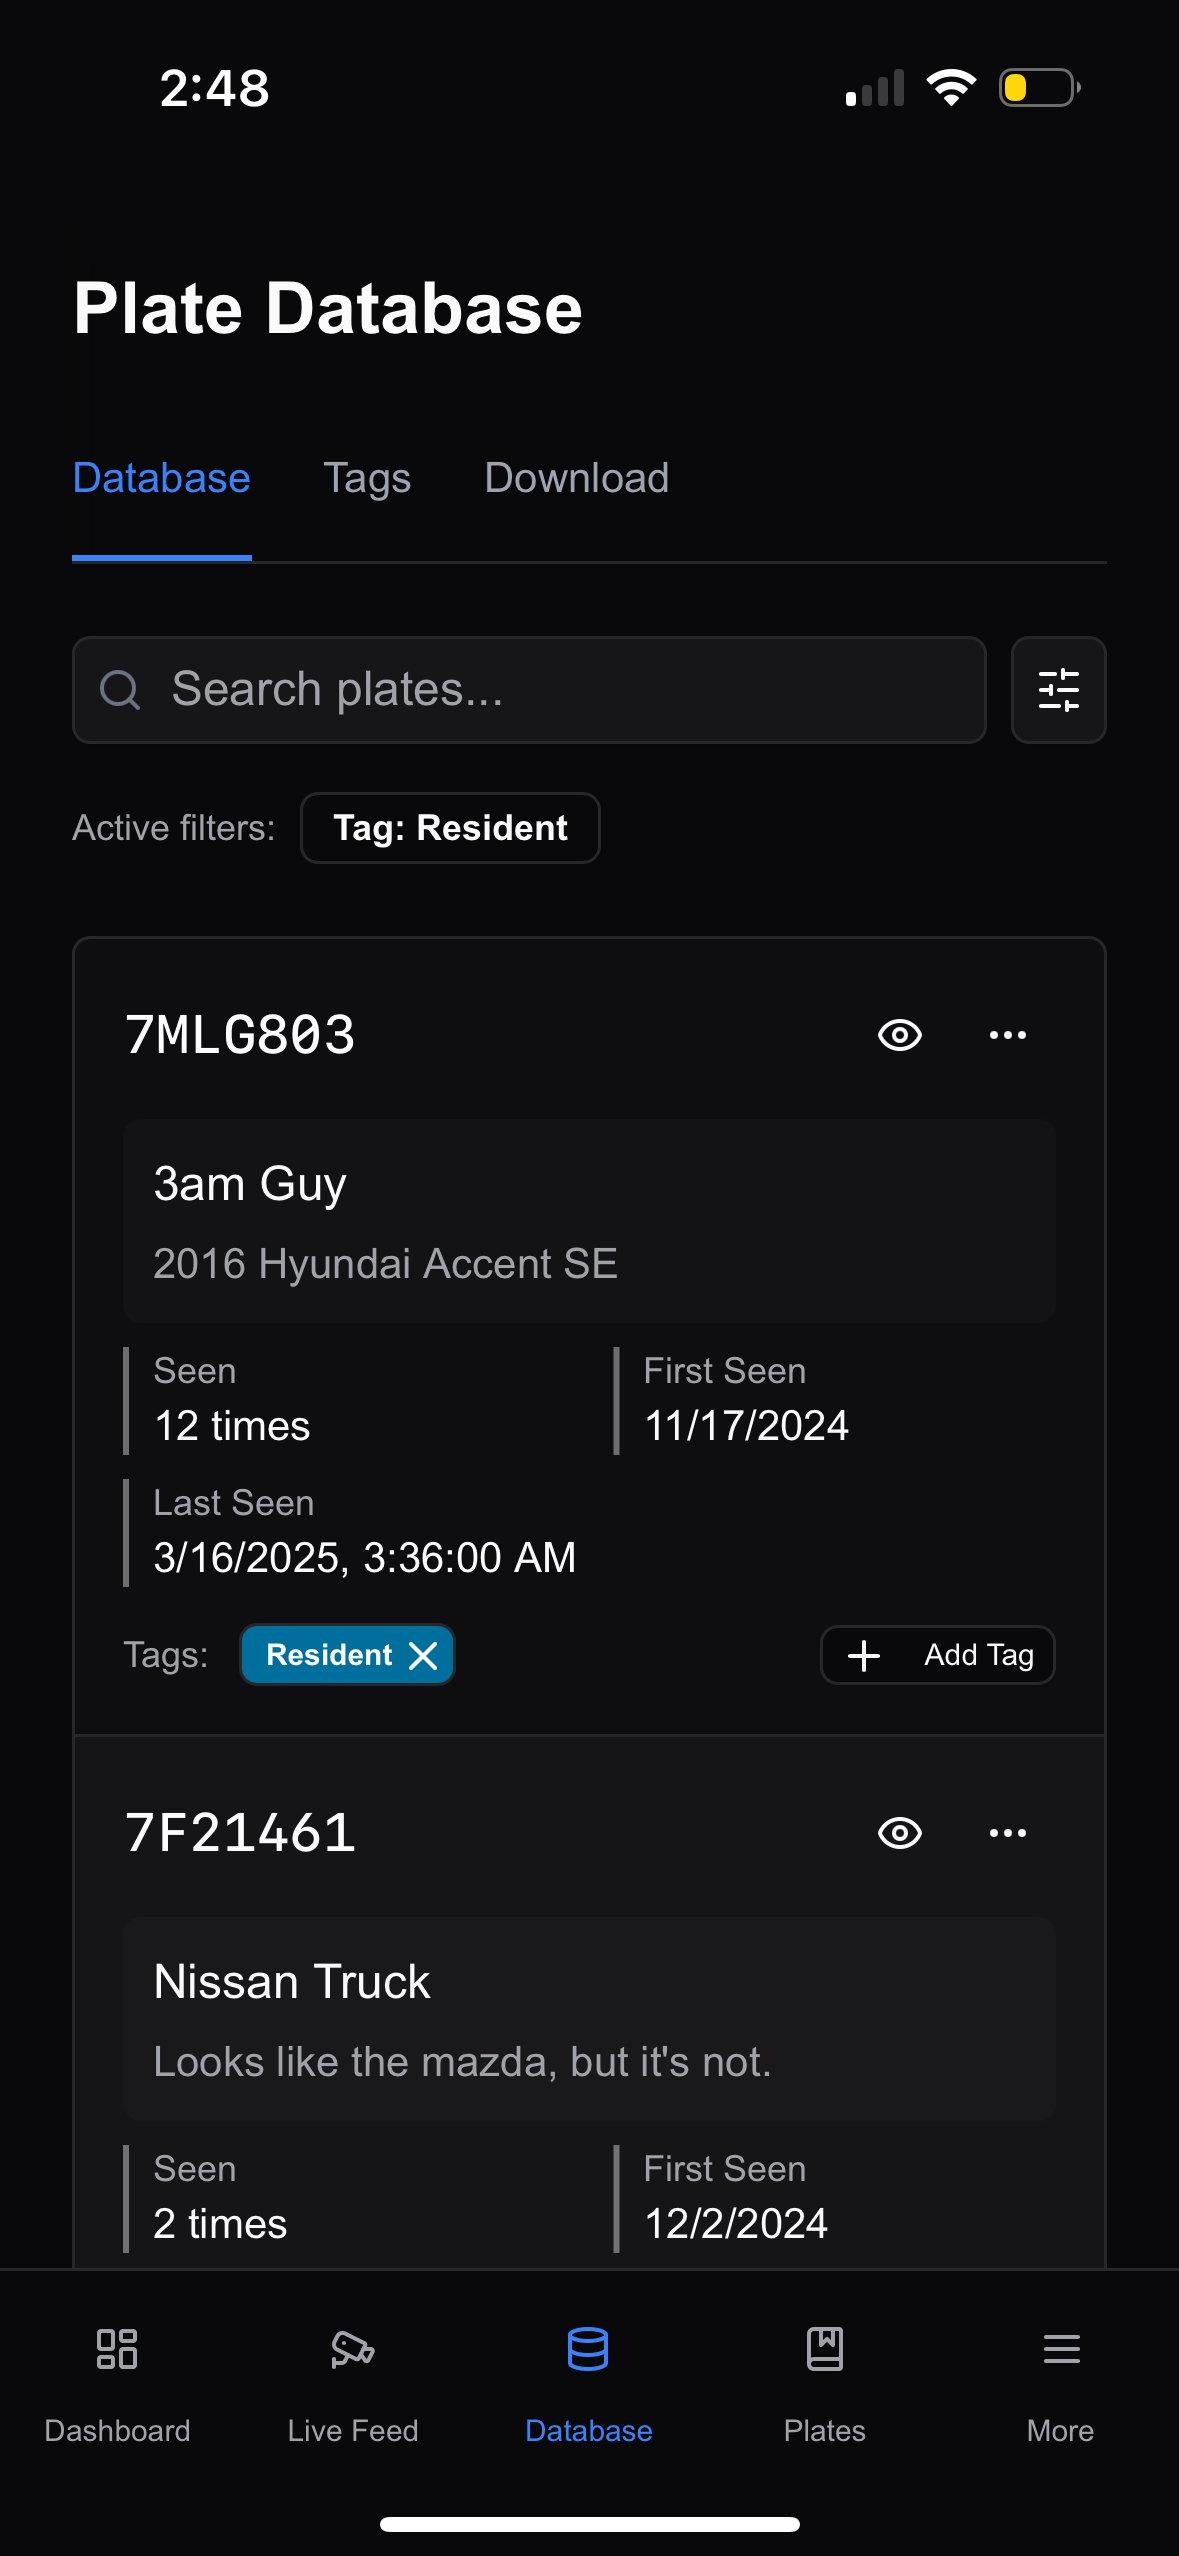The width and height of the screenshot is (1179, 2556).
Task: Expand three-dot menu for 7MLG803
Action: [x=1008, y=1035]
